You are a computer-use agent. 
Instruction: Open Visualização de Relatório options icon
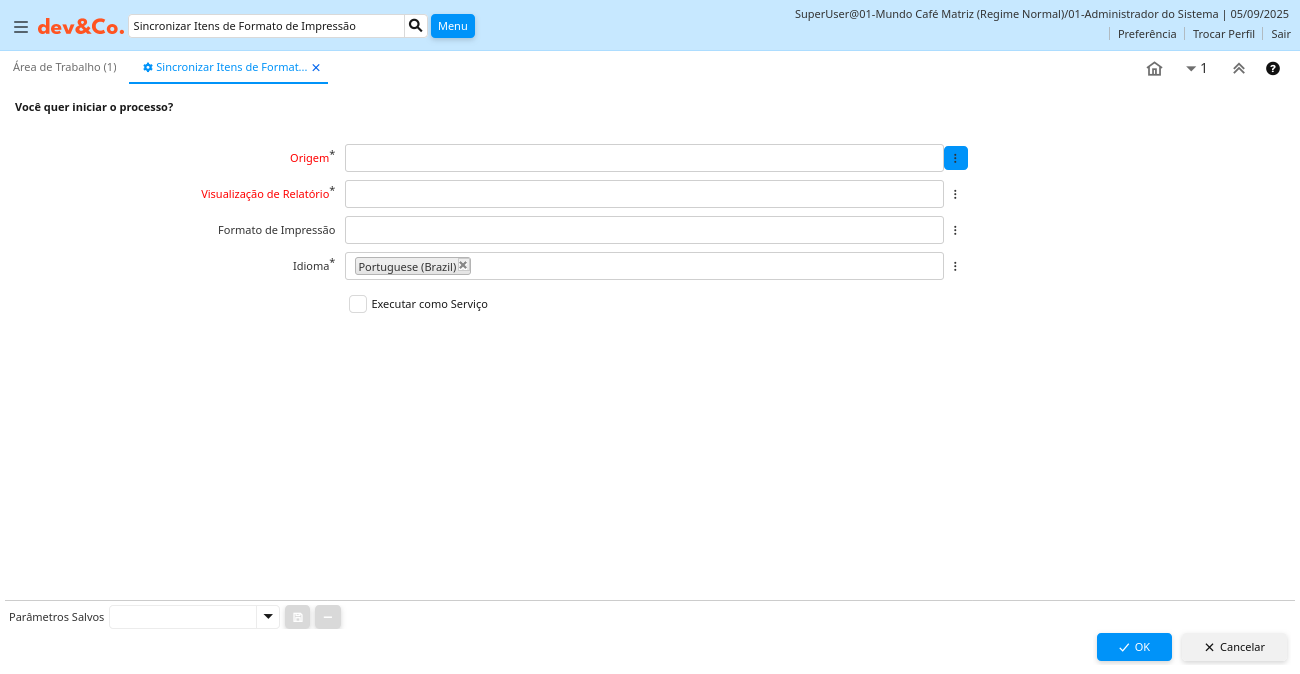[955, 194]
